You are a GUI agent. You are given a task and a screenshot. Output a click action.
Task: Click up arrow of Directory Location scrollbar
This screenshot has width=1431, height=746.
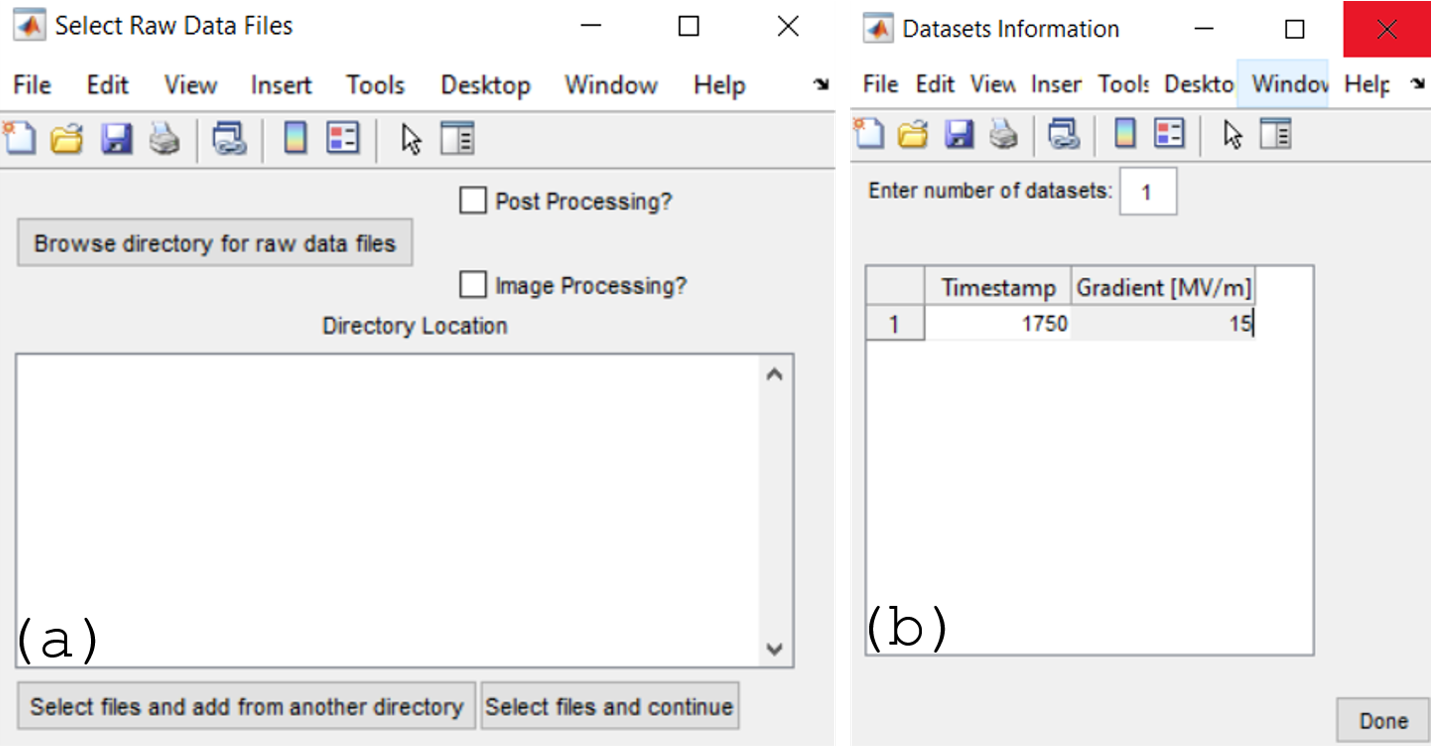click(x=774, y=375)
